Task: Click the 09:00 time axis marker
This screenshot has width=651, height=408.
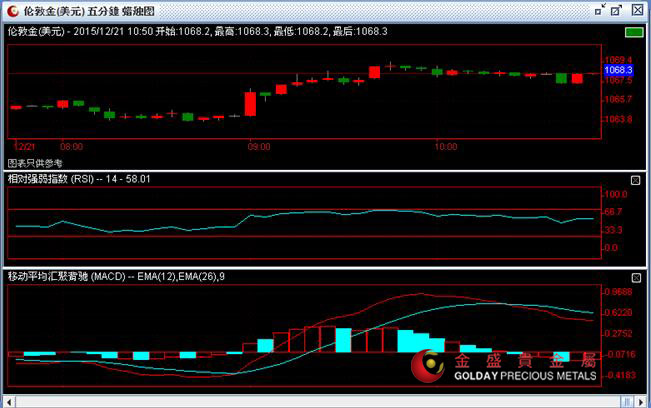Action: coord(258,146)
